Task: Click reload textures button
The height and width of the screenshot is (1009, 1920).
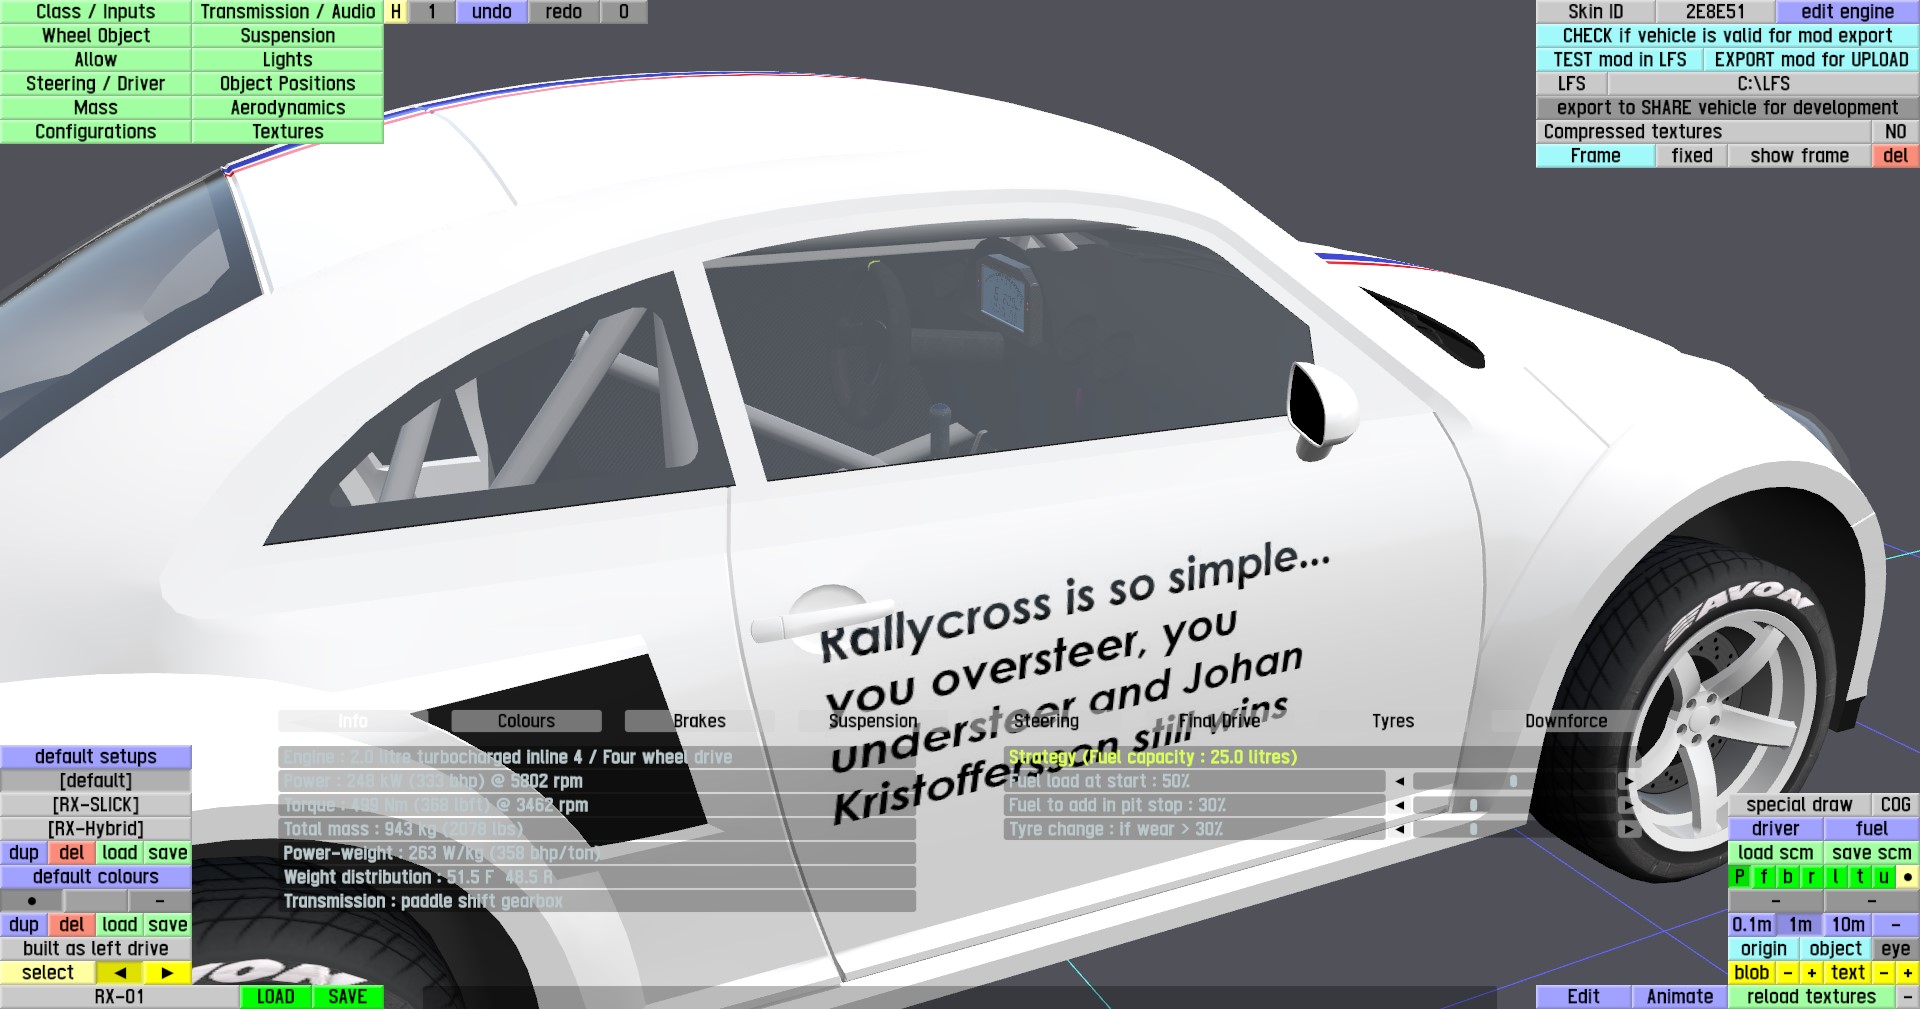Action: tap(1812, 997)
